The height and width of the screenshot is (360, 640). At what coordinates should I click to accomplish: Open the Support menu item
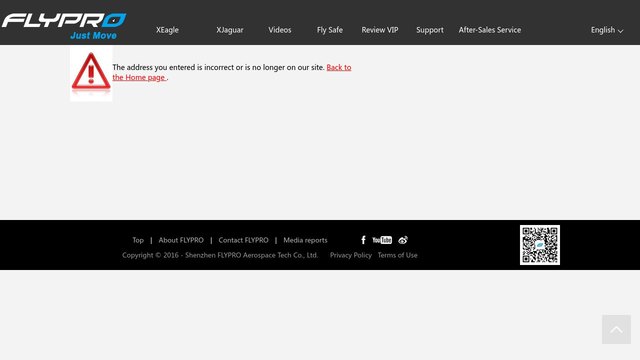(430, 30)
